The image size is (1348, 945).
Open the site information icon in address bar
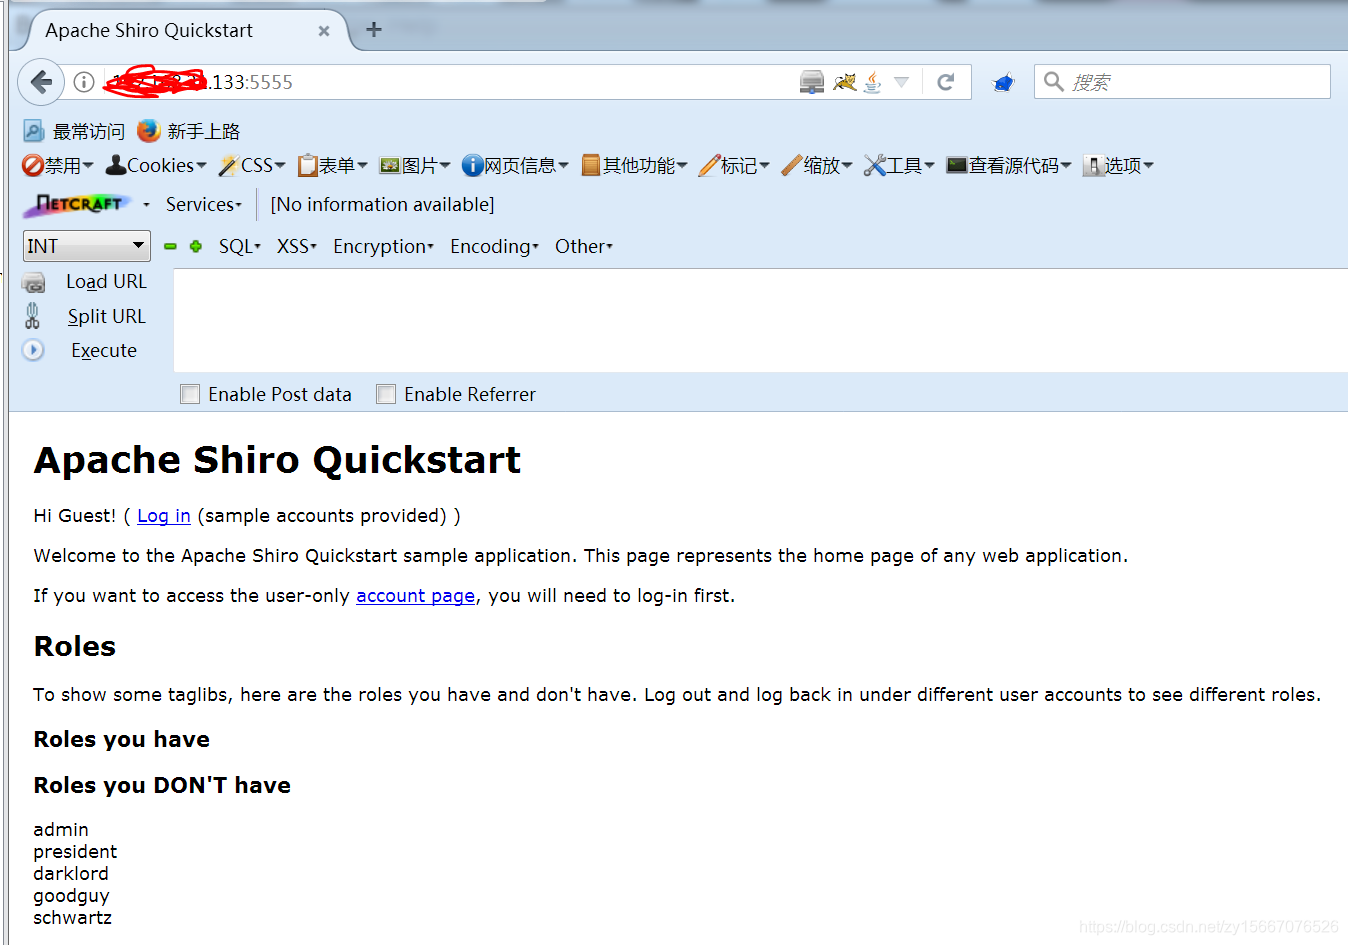(x=84, y=82)
